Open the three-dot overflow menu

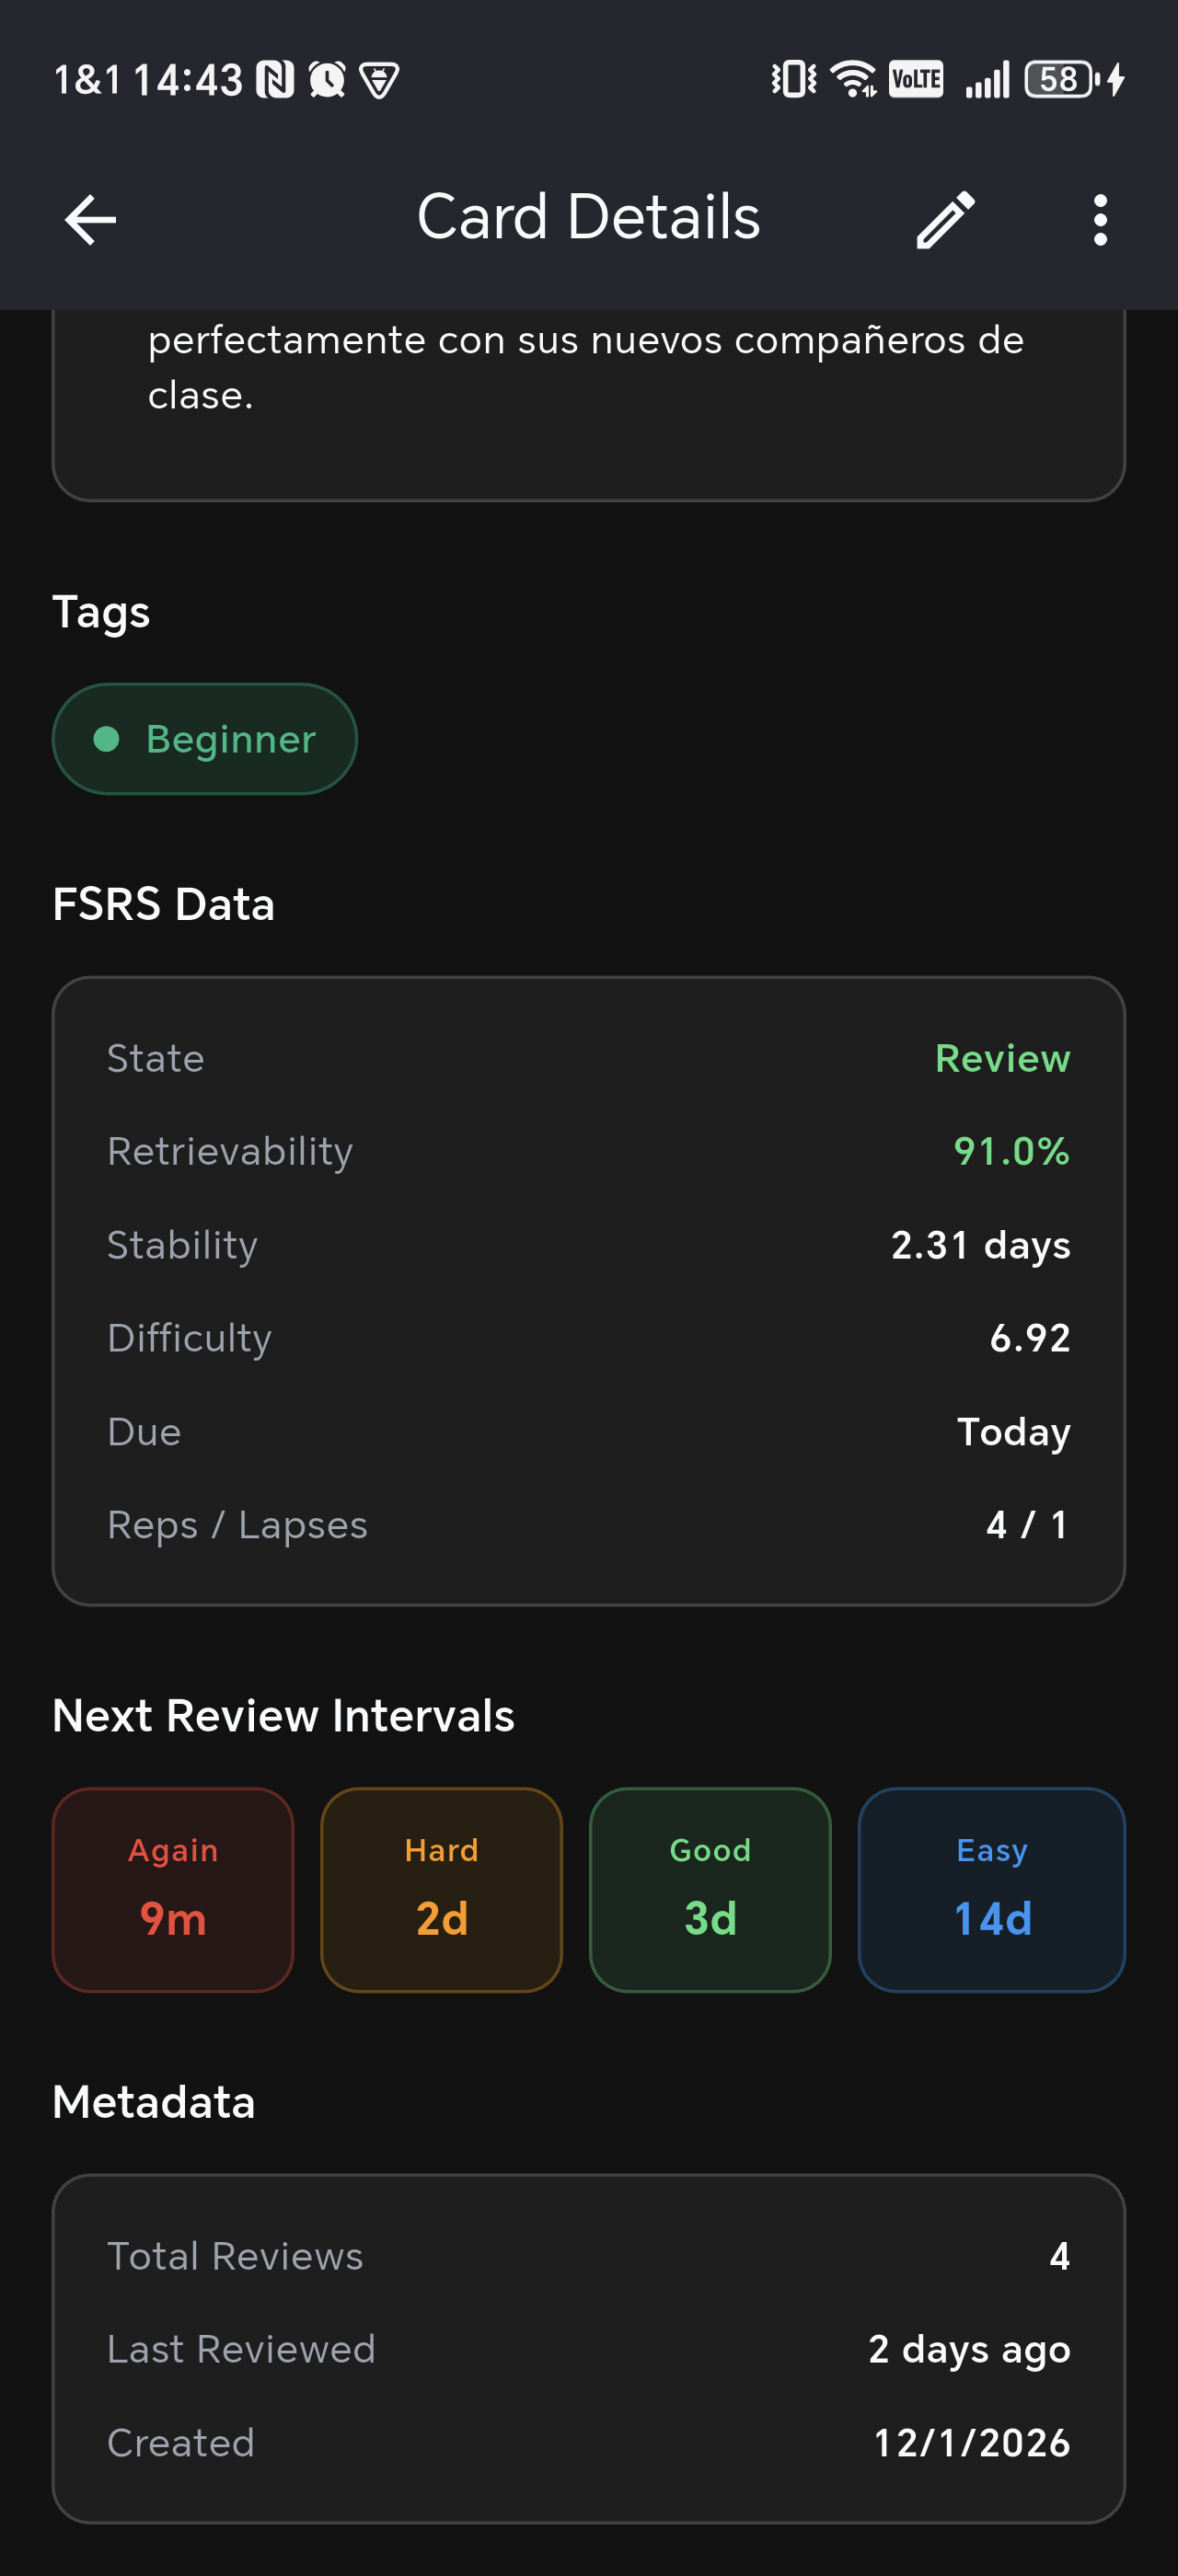click(1100, 219)
